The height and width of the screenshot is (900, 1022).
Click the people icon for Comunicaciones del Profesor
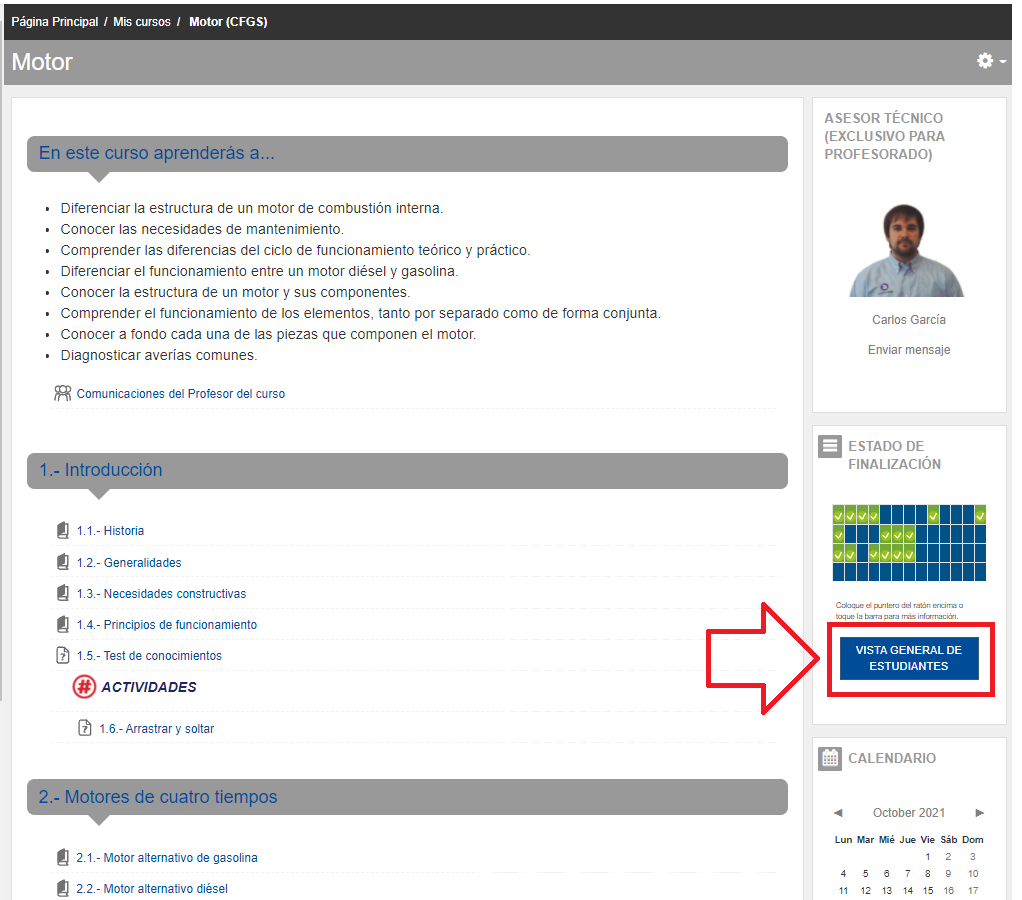[63, 393]
